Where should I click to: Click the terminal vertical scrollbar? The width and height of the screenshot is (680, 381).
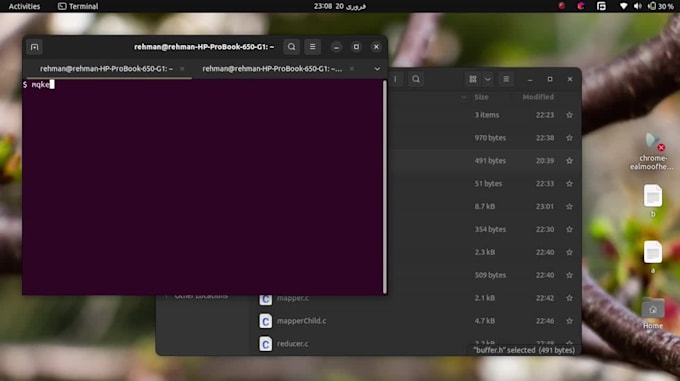click(x=384, y=186)
